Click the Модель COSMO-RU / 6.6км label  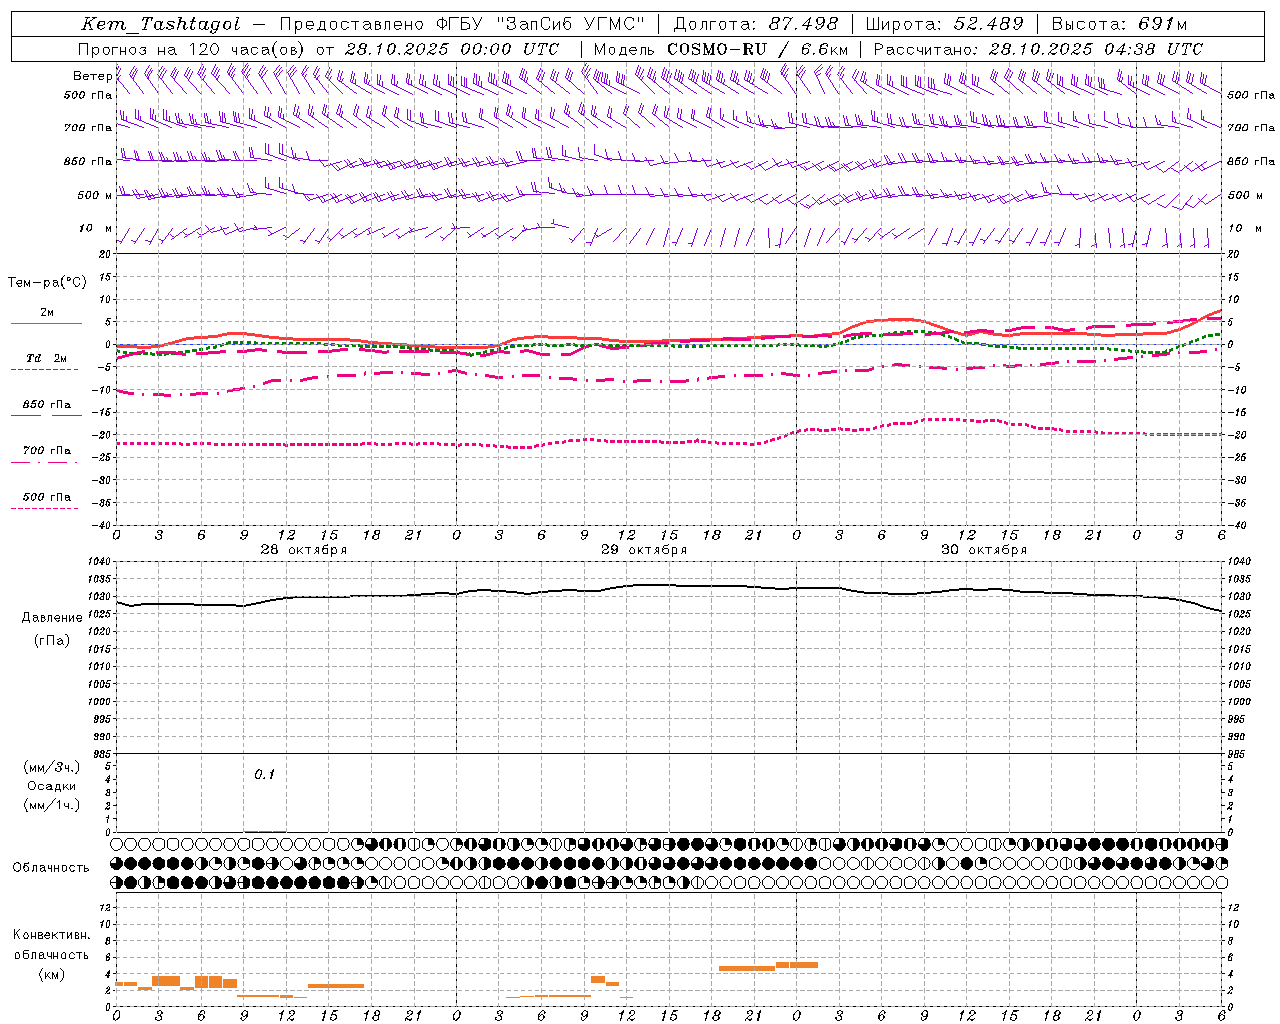point(721,49)
